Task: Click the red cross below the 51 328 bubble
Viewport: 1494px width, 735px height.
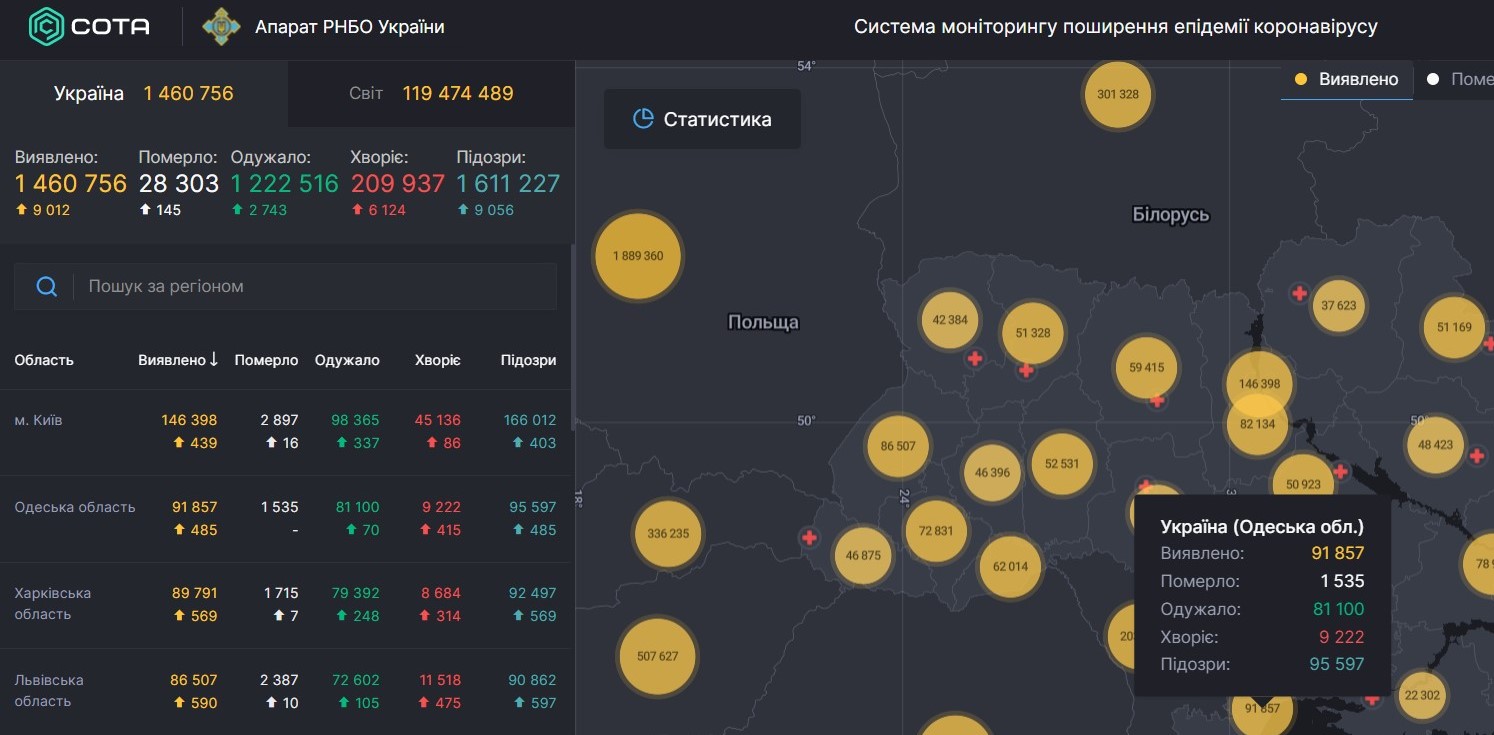Action: [1025, 370]
